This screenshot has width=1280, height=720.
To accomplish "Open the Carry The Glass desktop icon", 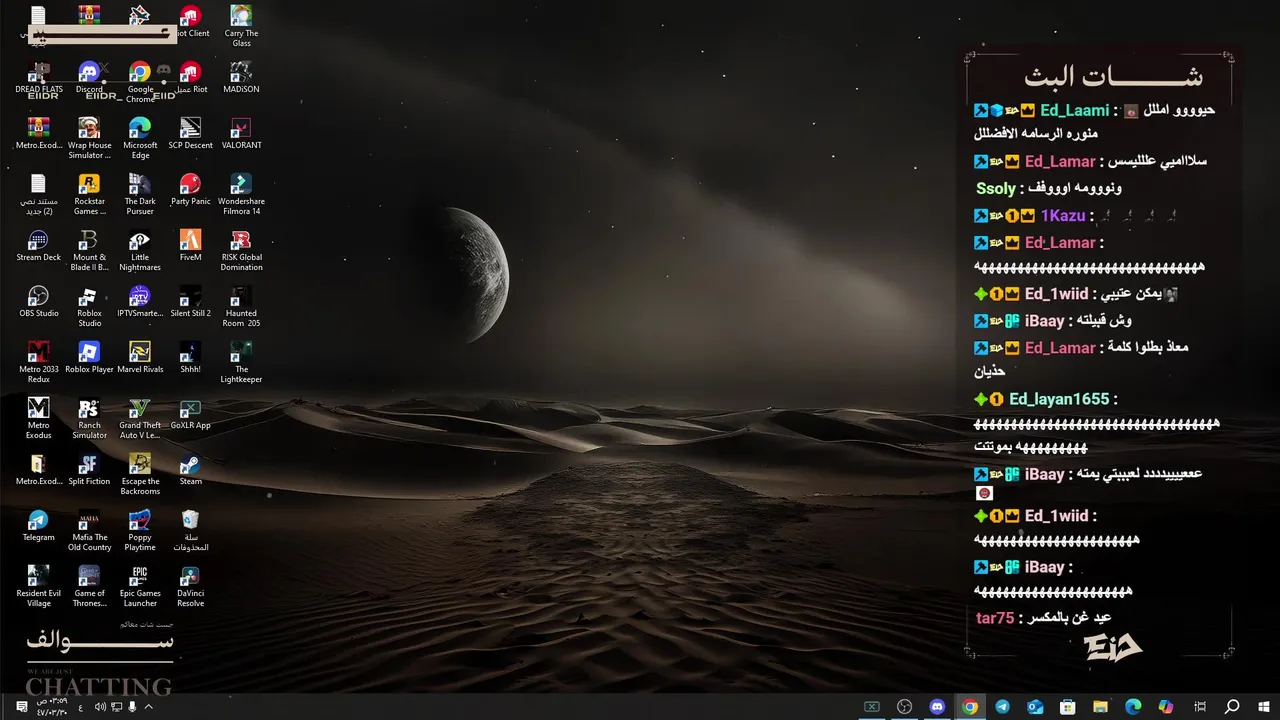I will coord(241,27).
